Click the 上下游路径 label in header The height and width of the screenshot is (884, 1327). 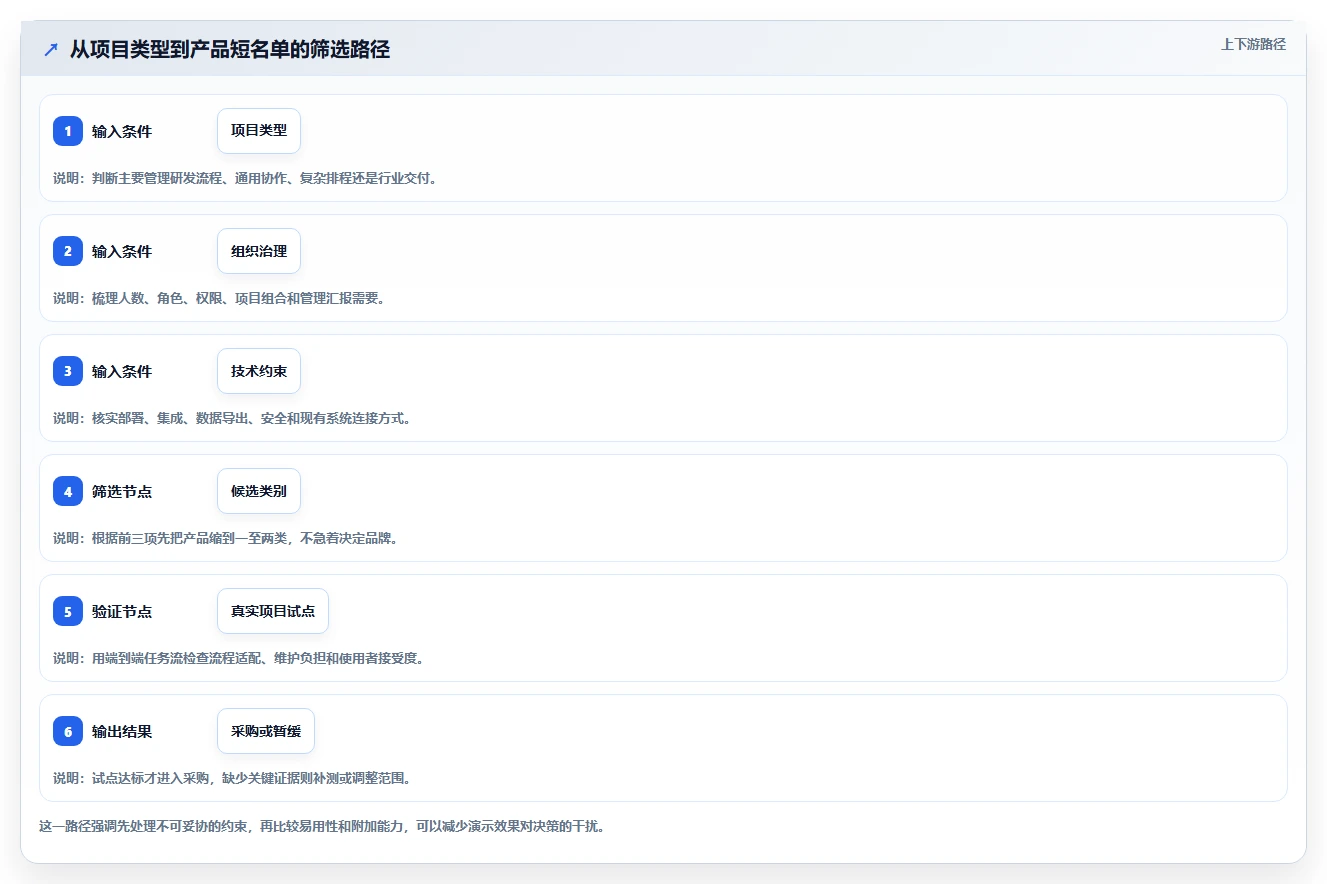[x=1253, y=44]
